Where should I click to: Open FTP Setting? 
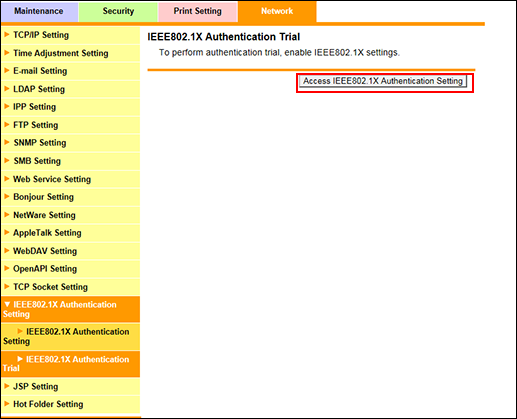pyautogui.click(x=71, y=125)
